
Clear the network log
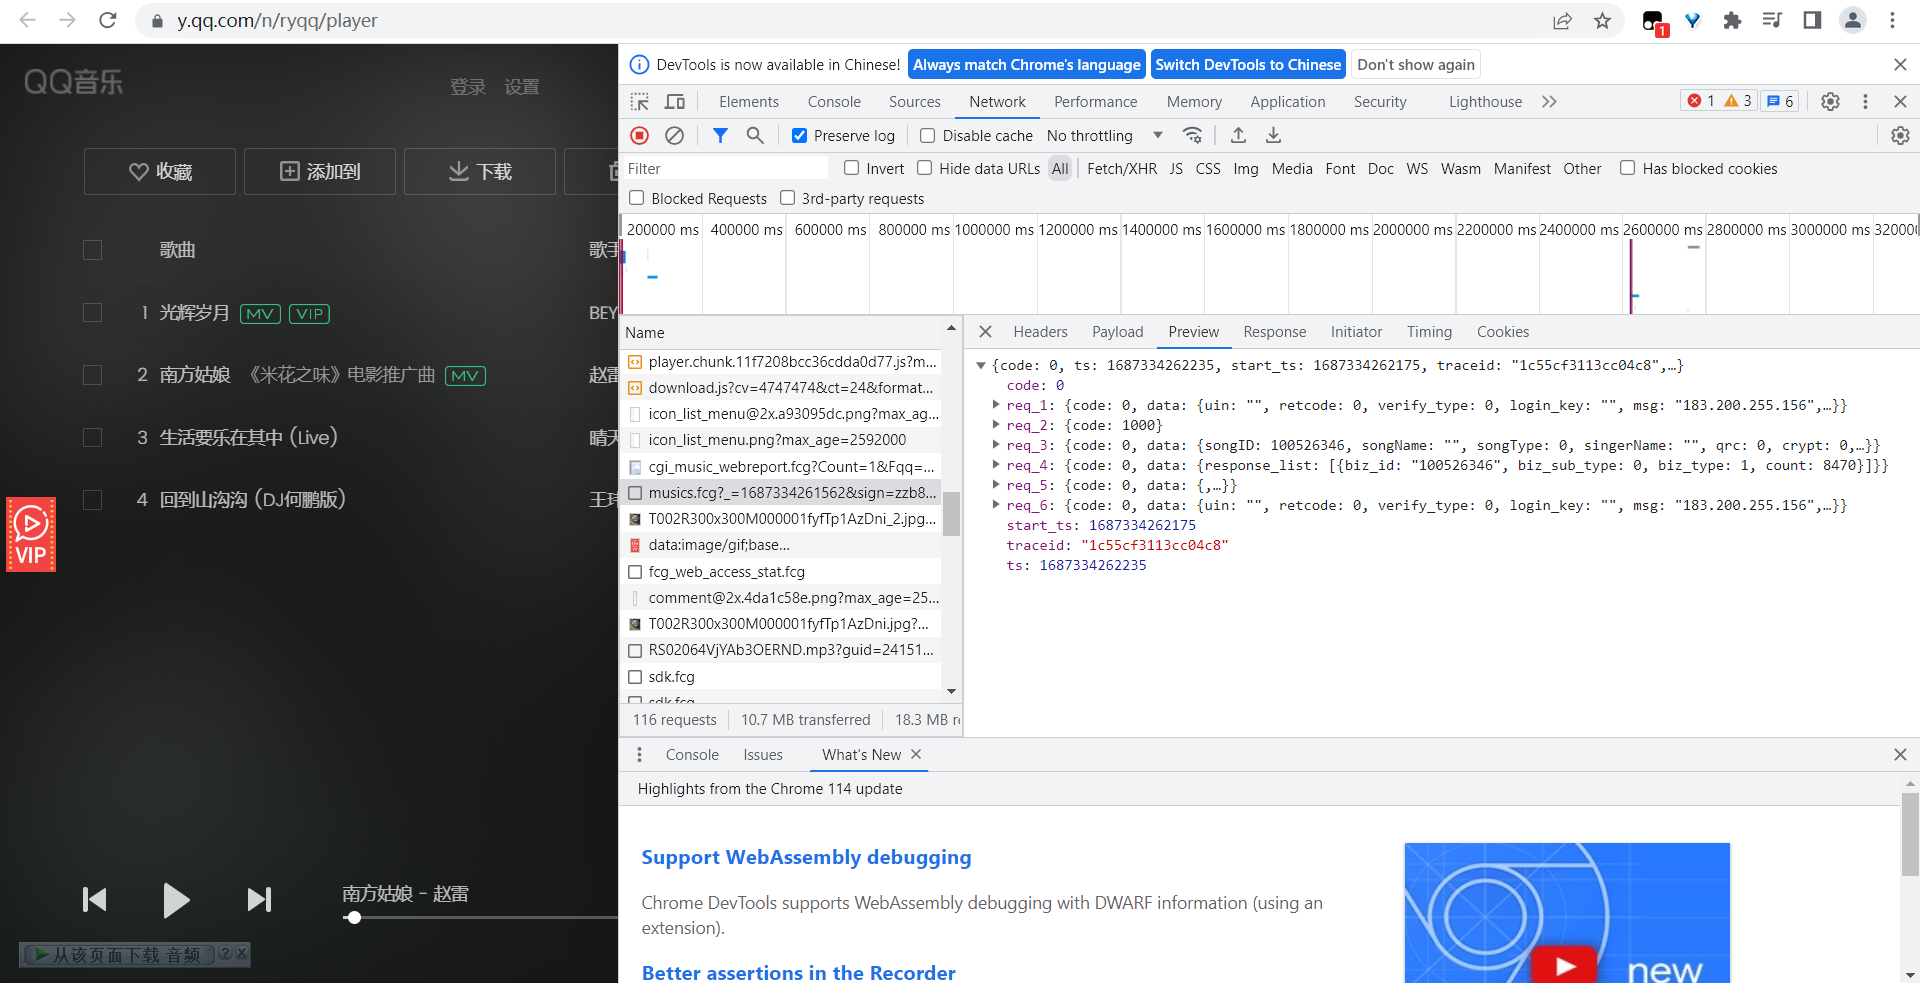tap(675, 135)
